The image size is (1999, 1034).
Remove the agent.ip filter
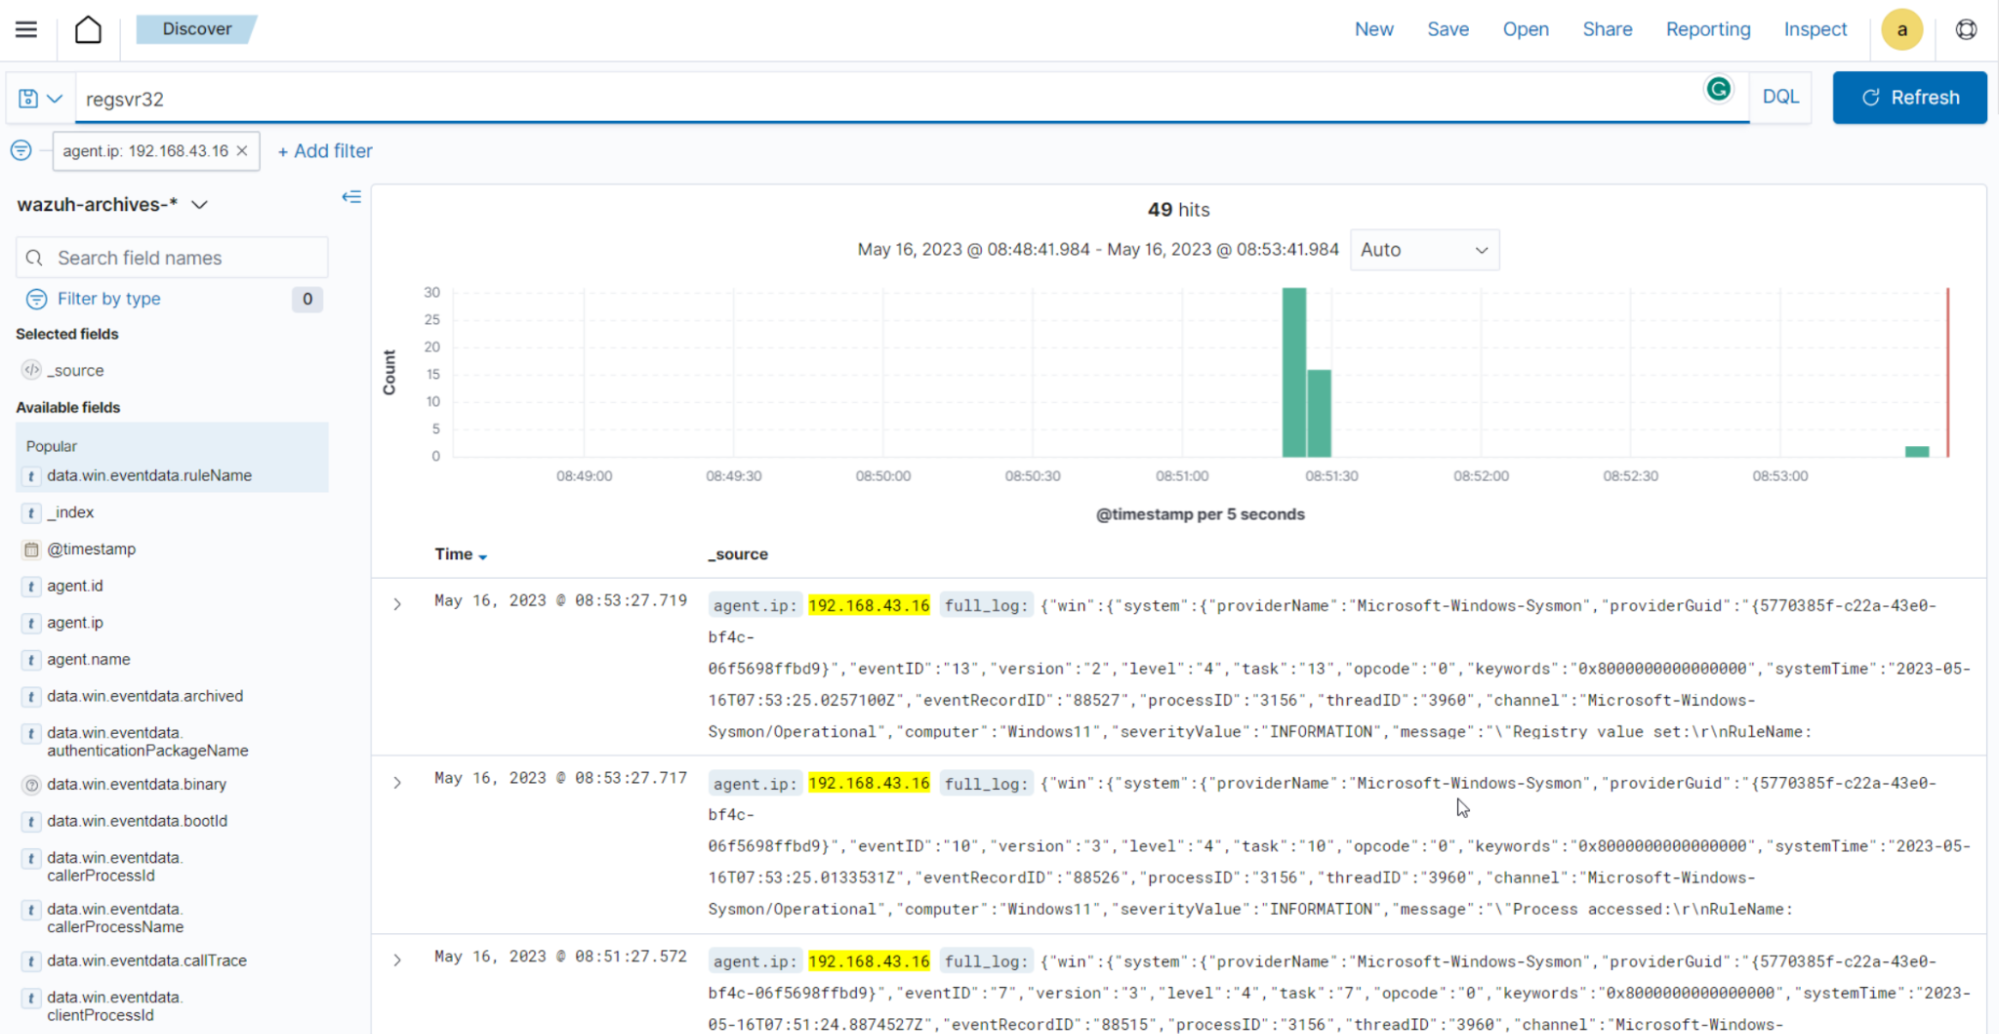pos(242,151)
